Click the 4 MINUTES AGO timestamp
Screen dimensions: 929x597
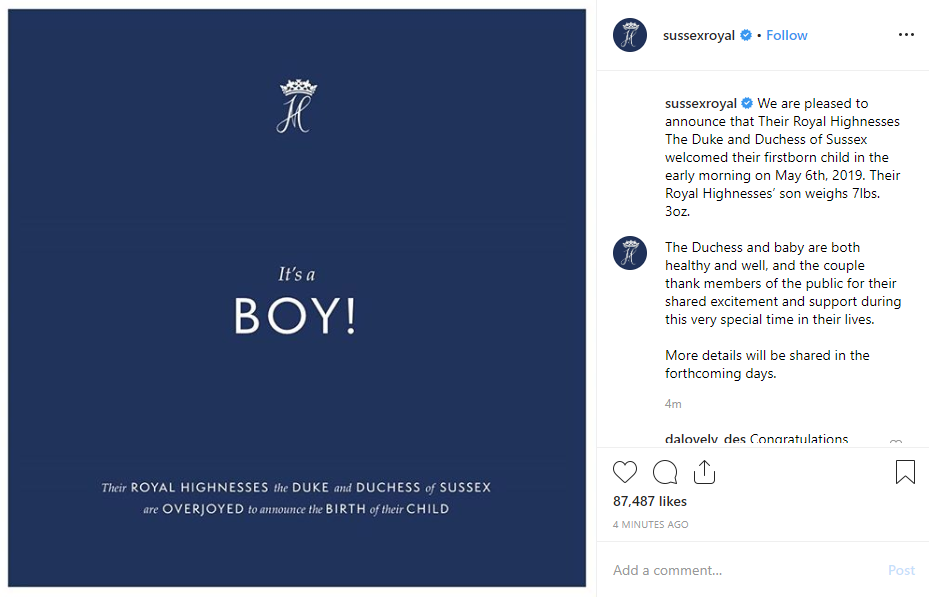click(x=650, y=525)
